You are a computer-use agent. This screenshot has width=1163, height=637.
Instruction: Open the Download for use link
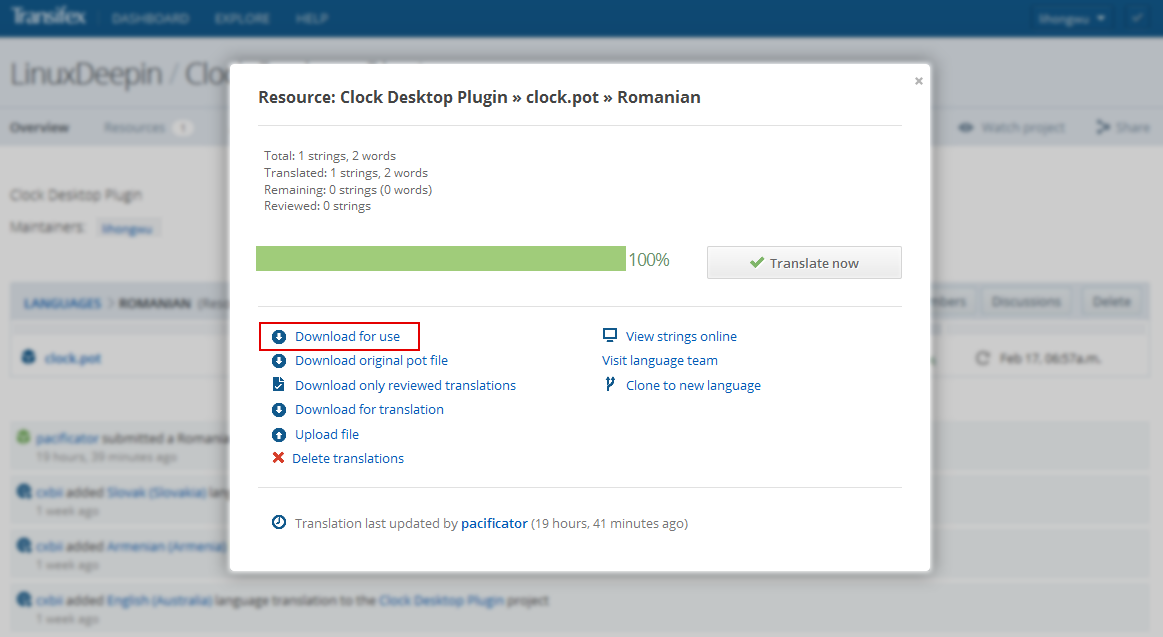pyautogui.click(x=347, y=337)
